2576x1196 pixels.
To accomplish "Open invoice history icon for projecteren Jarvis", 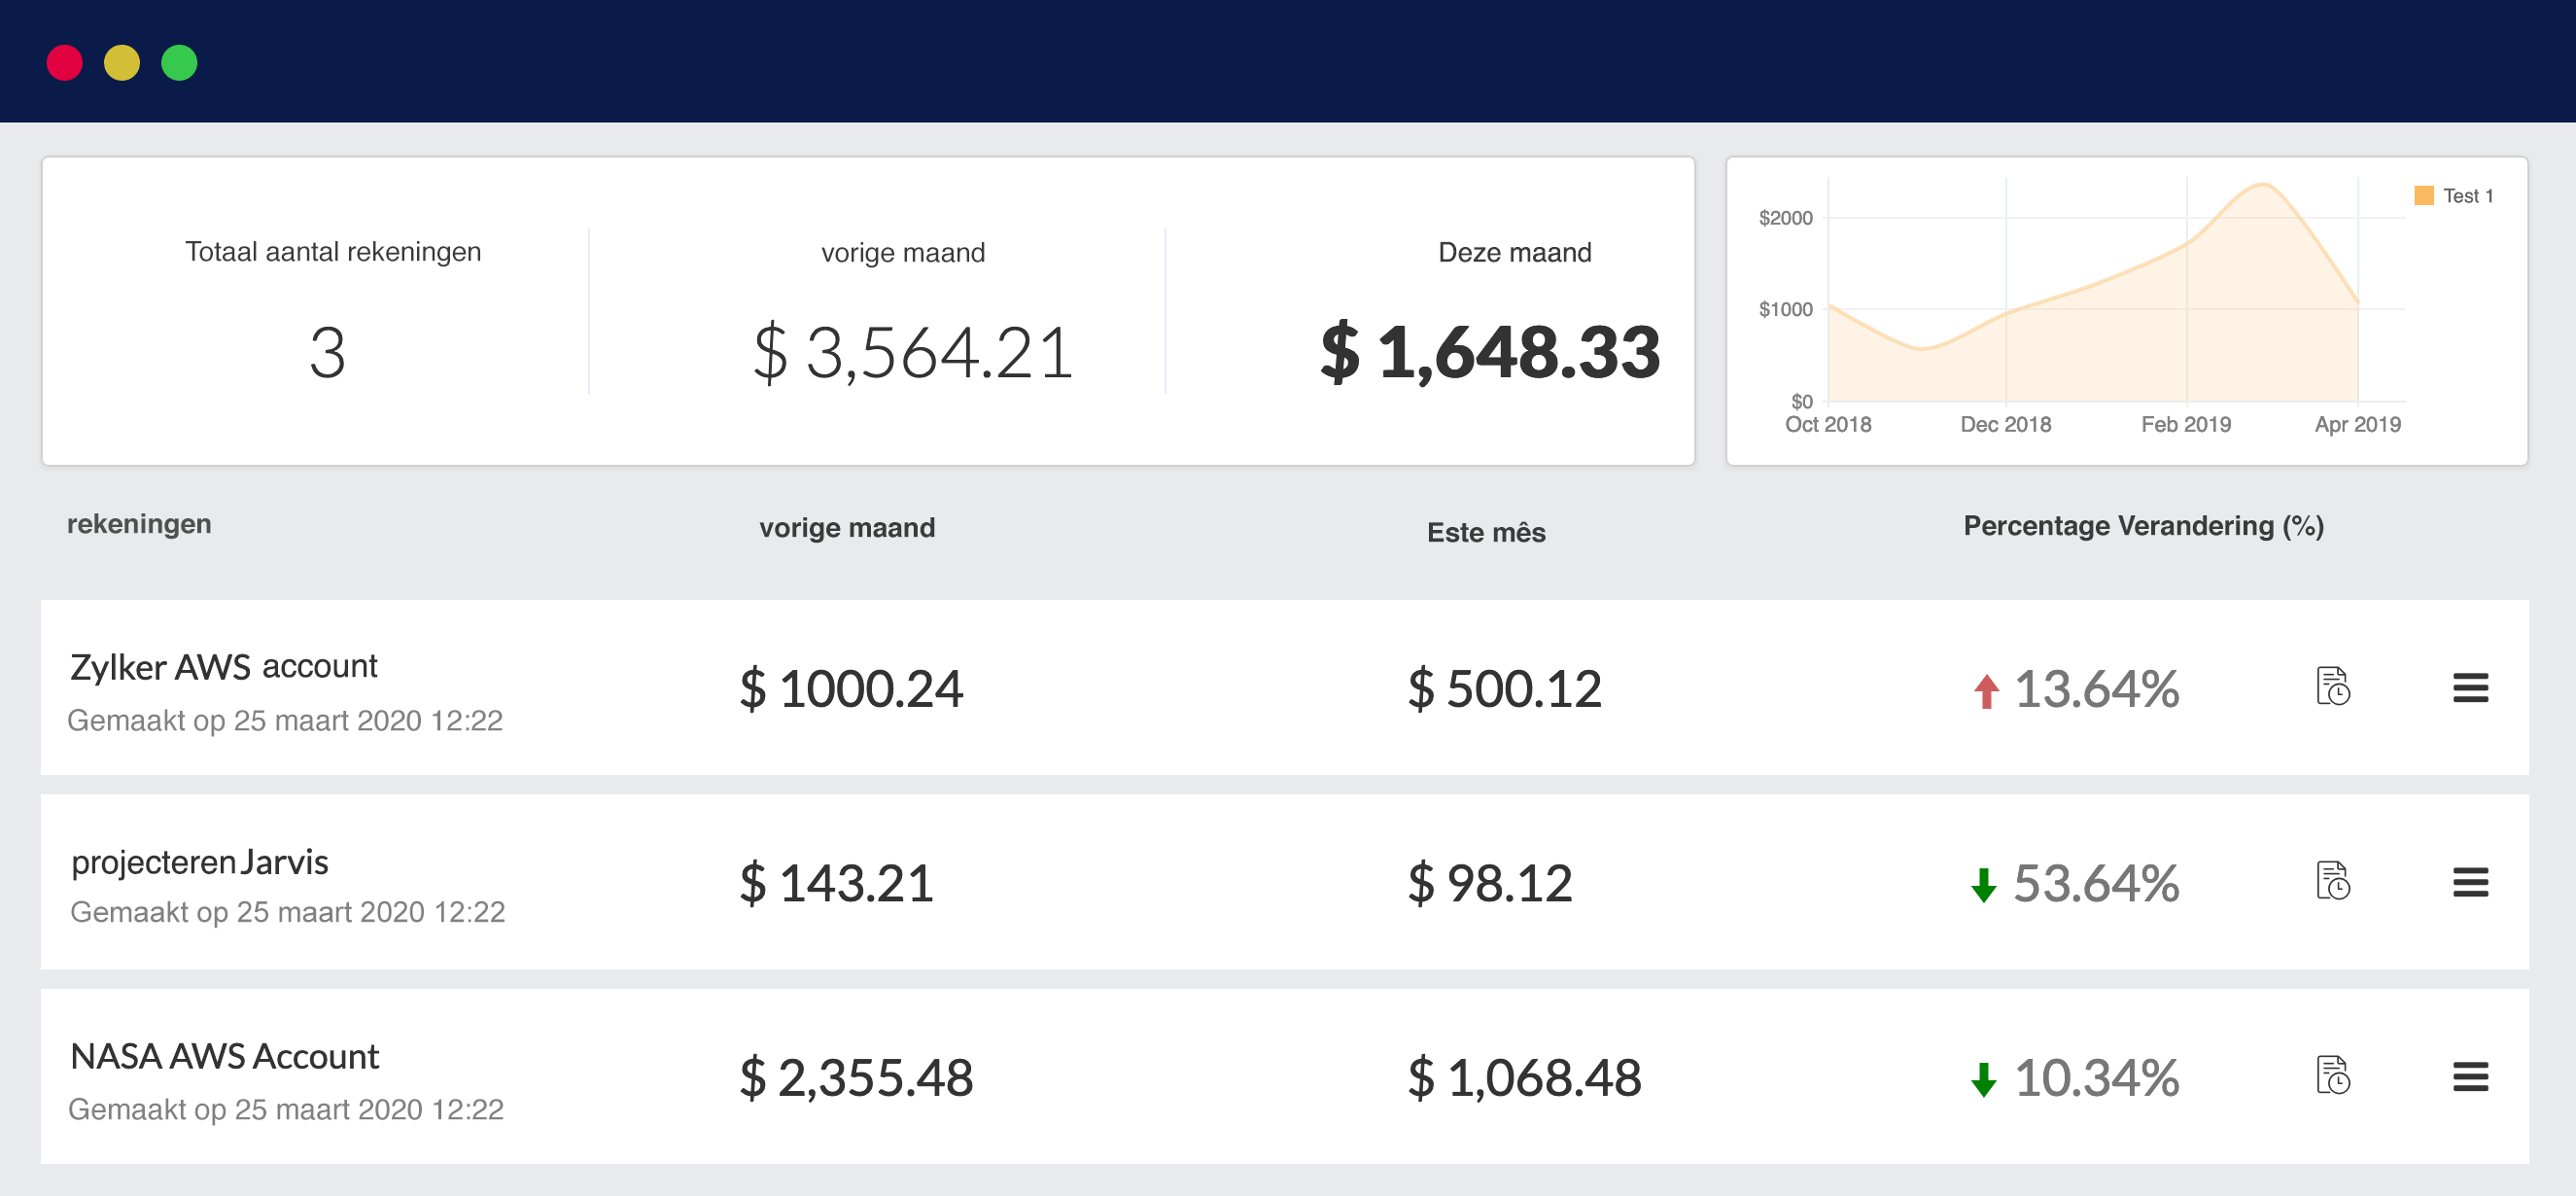I will coord(2334,882).
